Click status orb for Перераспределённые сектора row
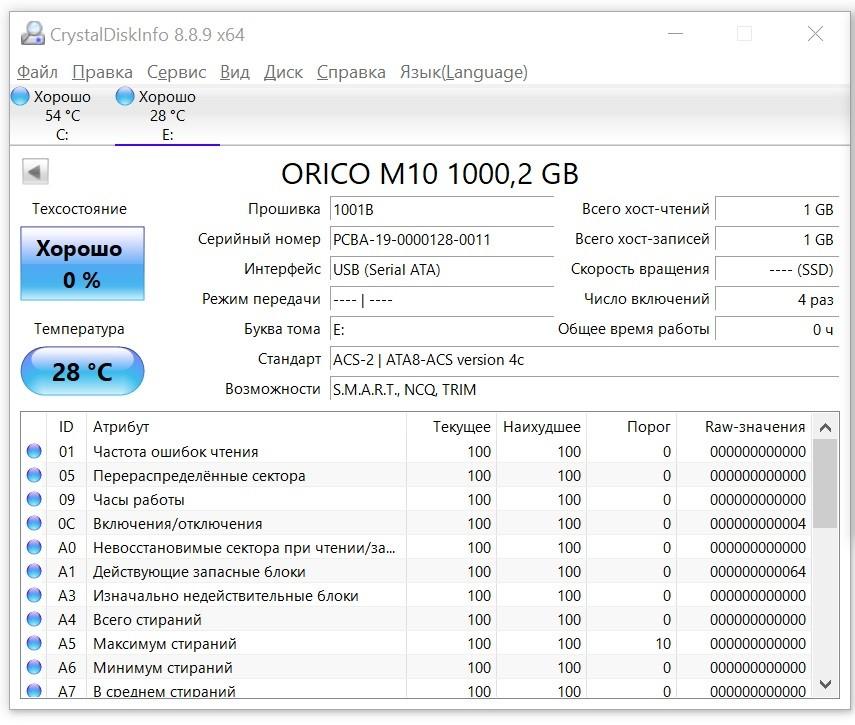The image size is (855, 725). [x=35, y=476]
